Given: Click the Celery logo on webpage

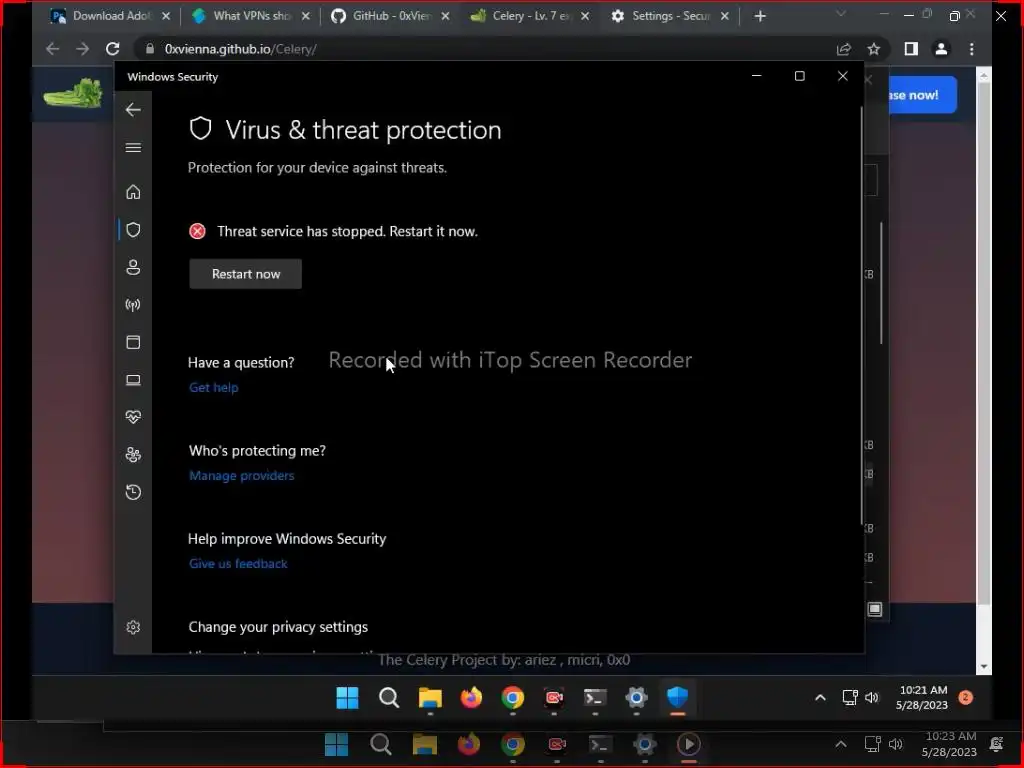Looking at the screenshot, I should click(x=73, y=93).
